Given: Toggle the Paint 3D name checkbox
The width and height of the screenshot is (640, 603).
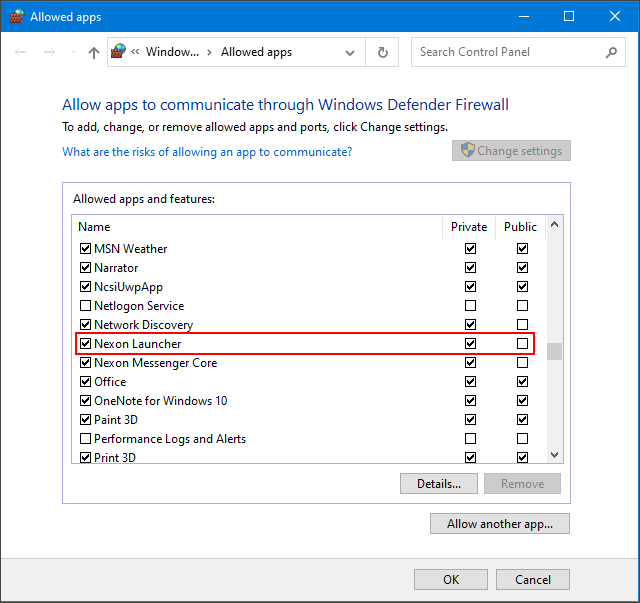Looking at the screenshot, I should [x=85, y=420].
